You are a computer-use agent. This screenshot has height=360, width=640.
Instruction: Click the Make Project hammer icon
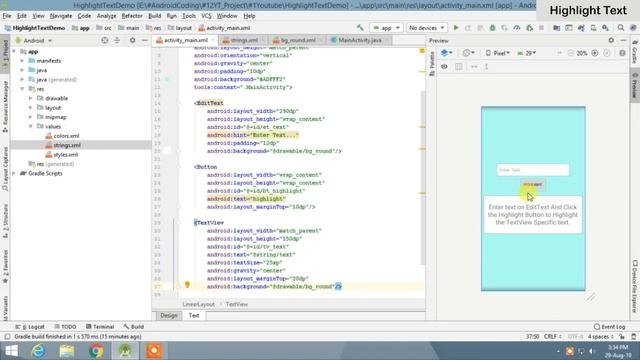360,28
